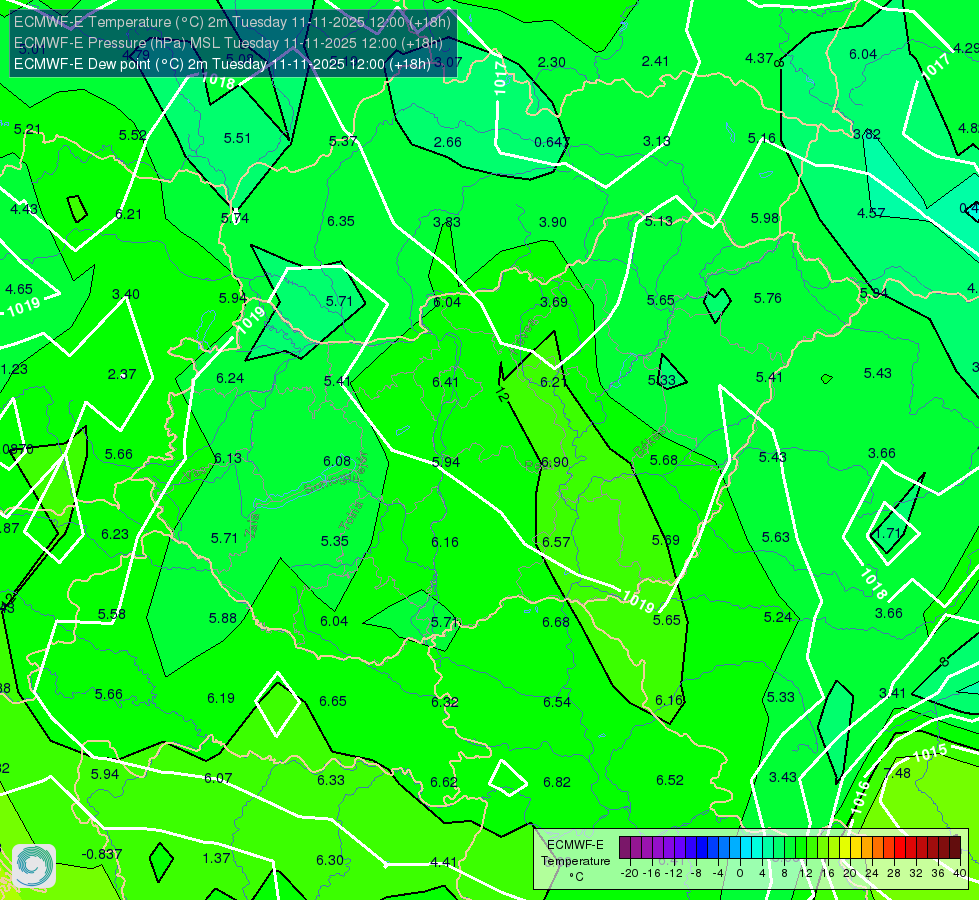Click the dew point value 4.41
Image resolution: width=979 pixels, height=900 pixels.
point(443,863)
